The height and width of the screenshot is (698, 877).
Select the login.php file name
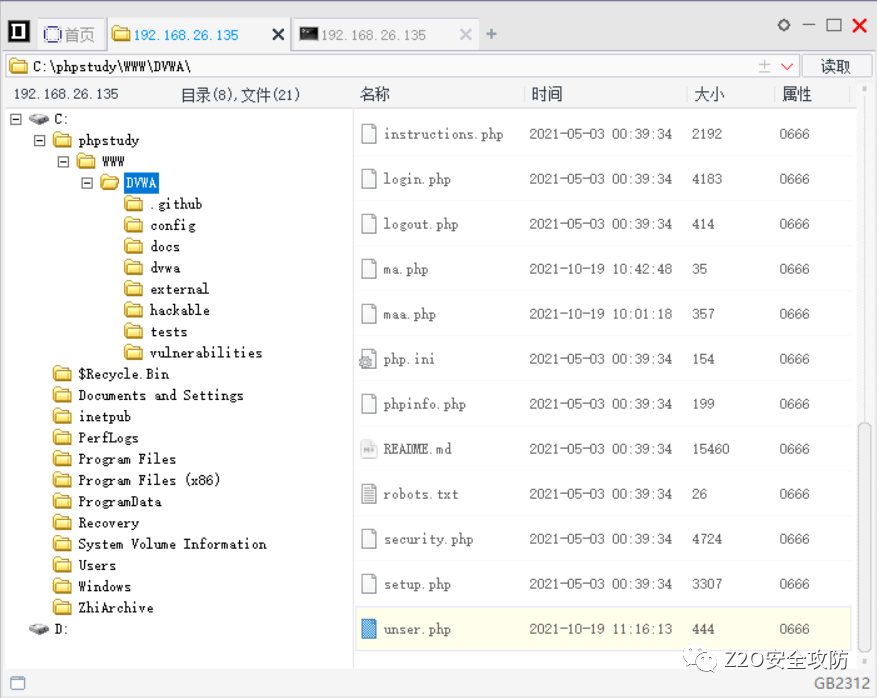[417, 179]
